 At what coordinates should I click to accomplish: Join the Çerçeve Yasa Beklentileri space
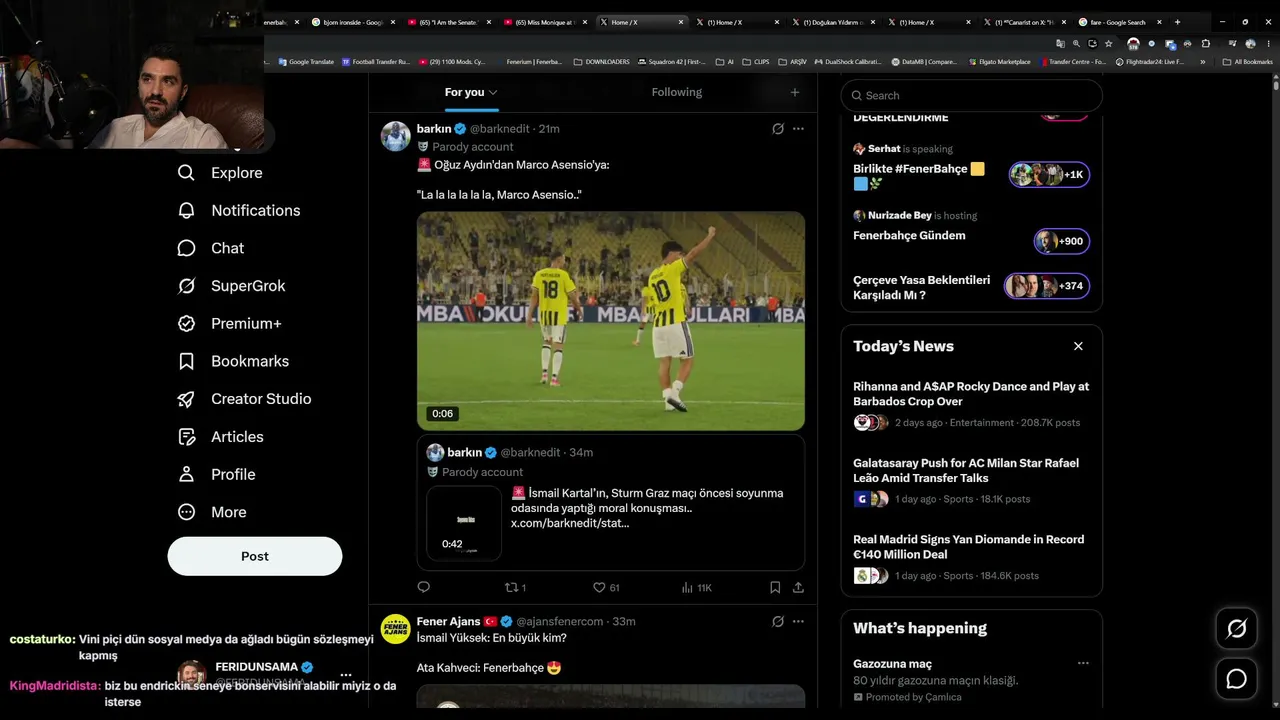(x=1047, y=286)
